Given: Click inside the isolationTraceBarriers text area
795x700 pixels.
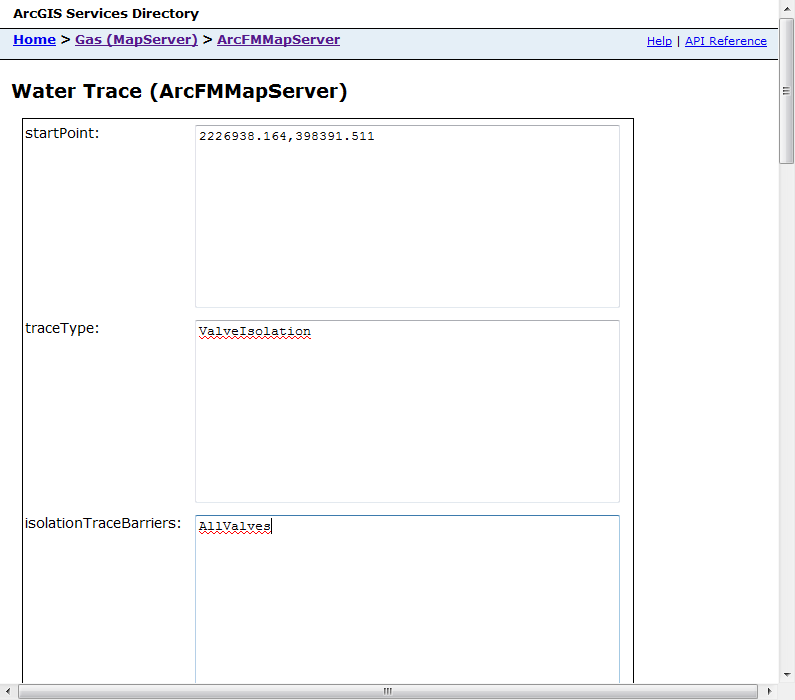Looking at the screenshot, I should tap(407, 599).
